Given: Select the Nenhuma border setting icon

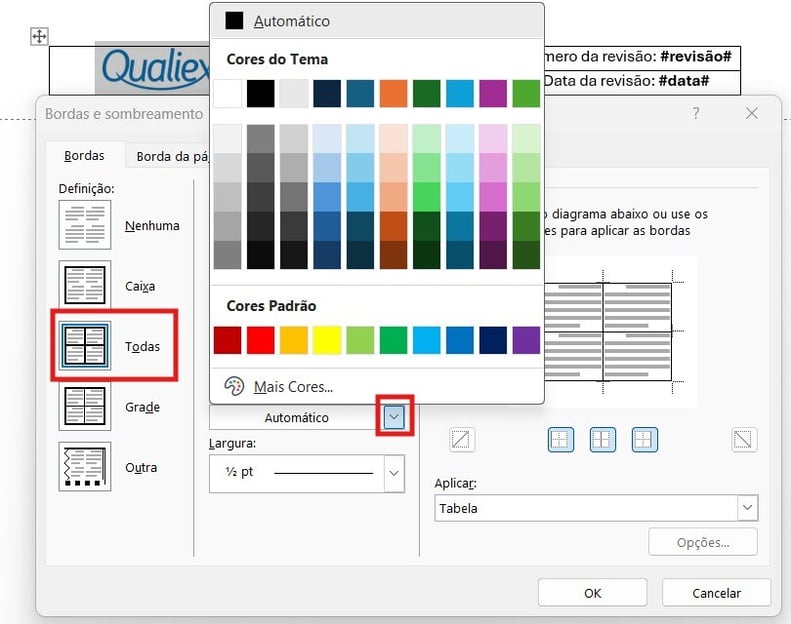Looking at the screenshot, I should tap(85, 224).
